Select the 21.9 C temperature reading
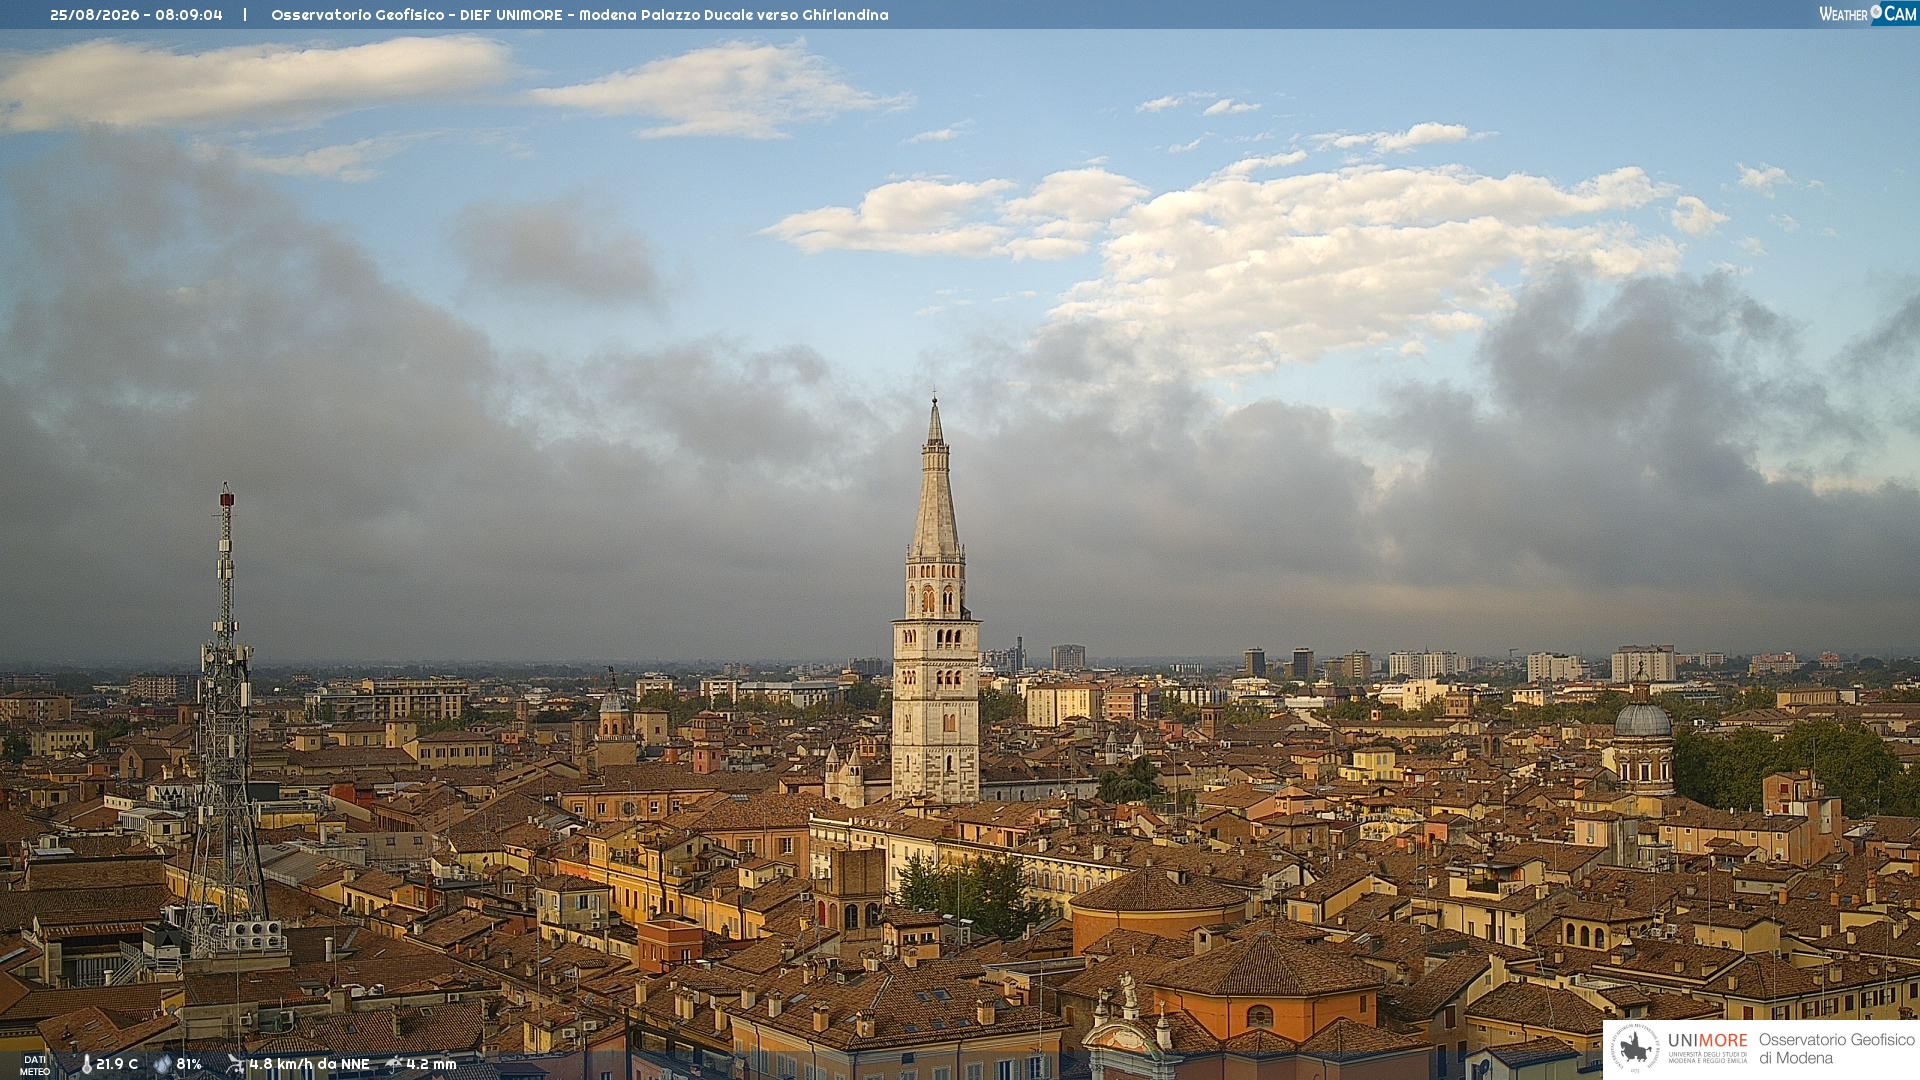1920x1080 pixels. [x=117, y=1064]
